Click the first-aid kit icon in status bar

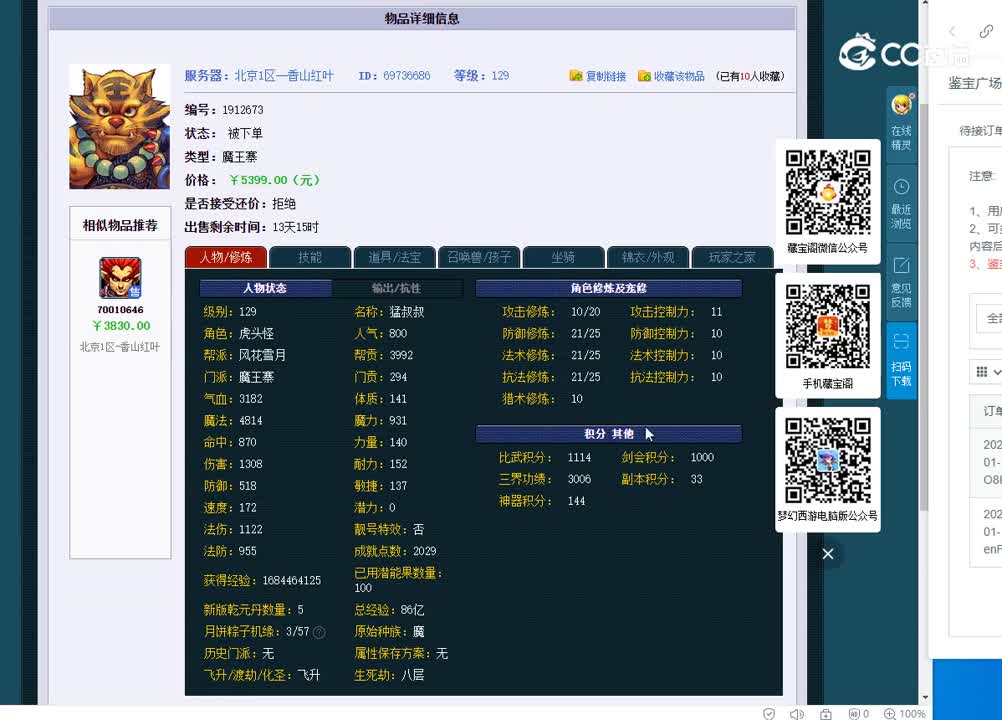pos(826,714)
